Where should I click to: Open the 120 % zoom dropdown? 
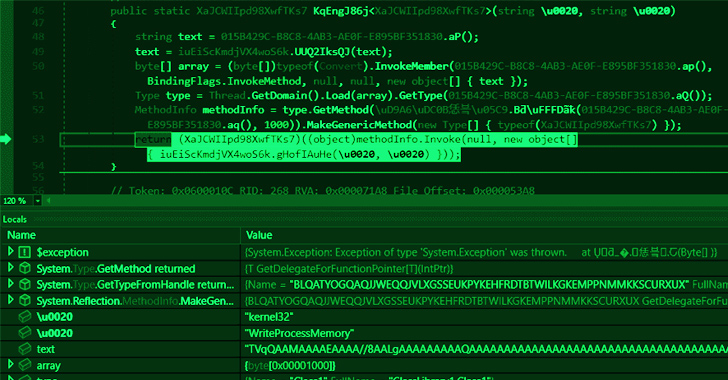[38, 201]
